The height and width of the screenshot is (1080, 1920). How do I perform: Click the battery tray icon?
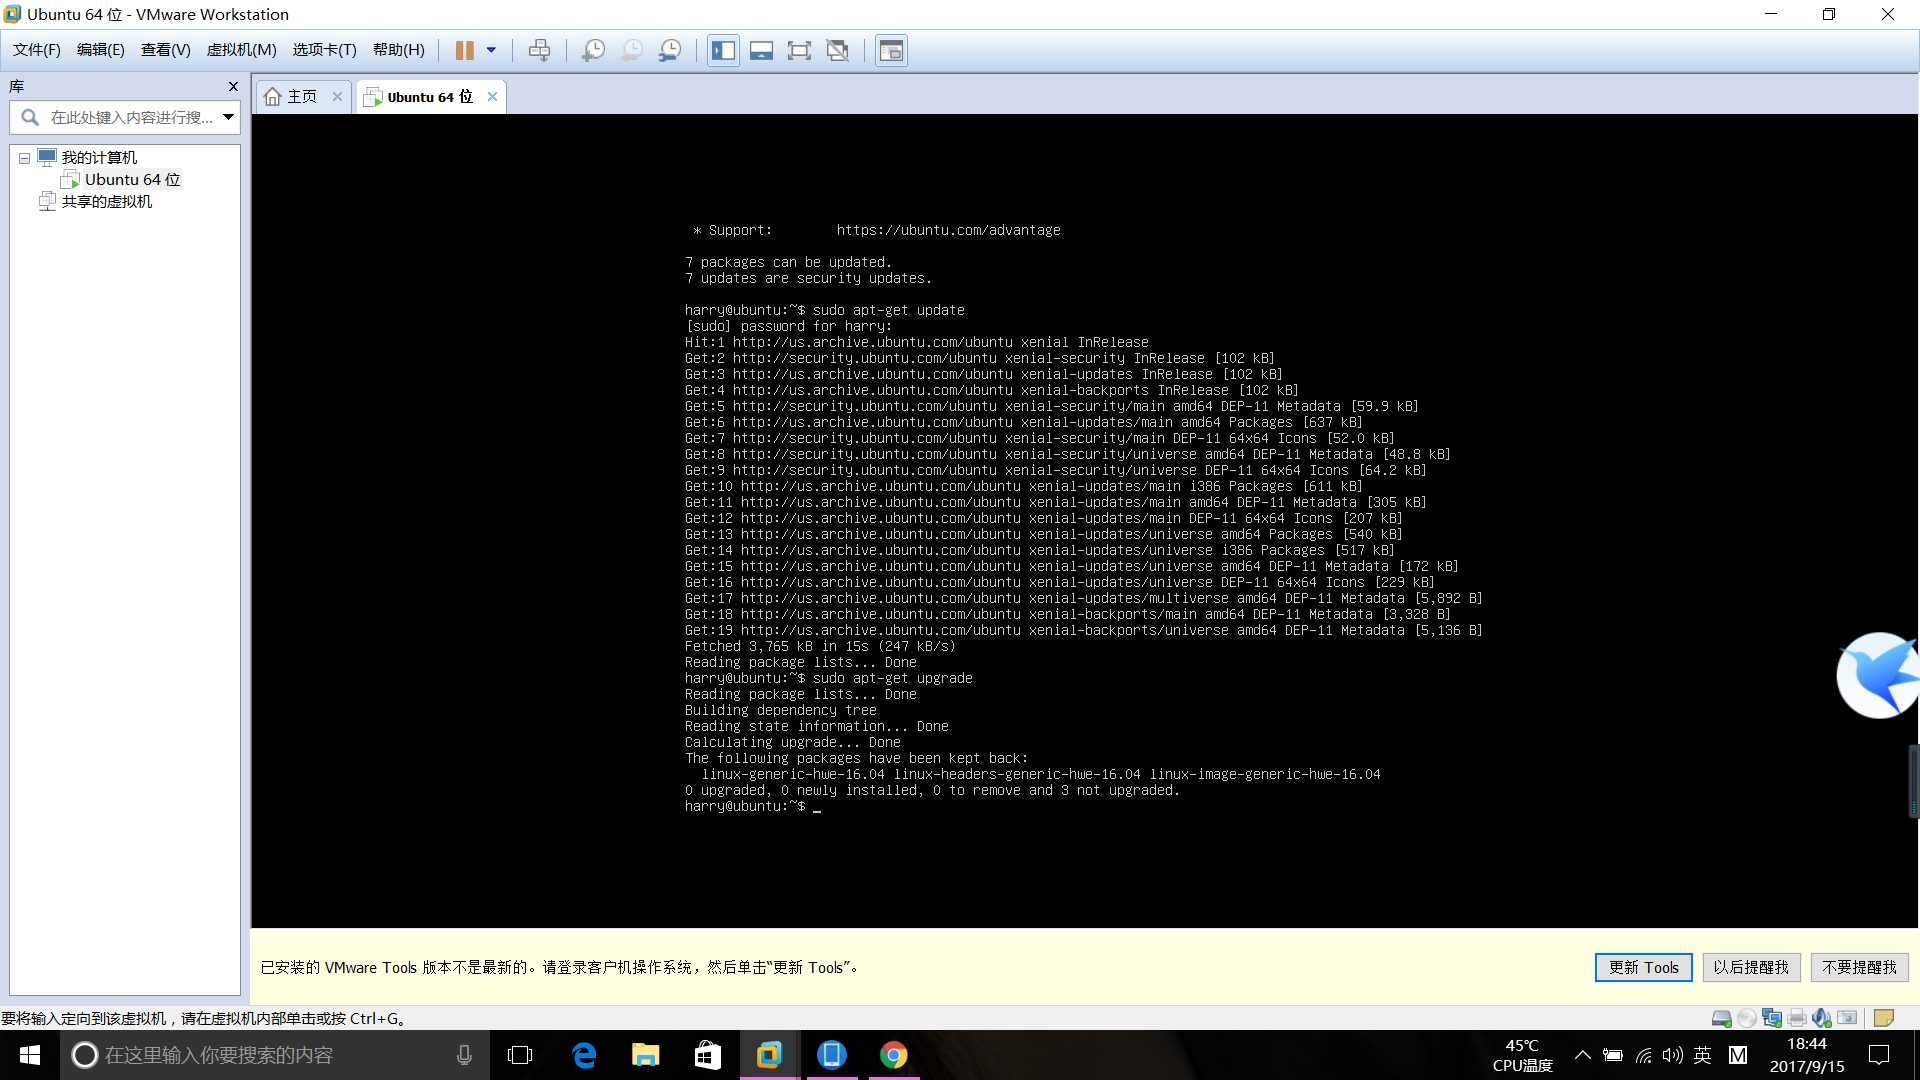(1613, 1055)
